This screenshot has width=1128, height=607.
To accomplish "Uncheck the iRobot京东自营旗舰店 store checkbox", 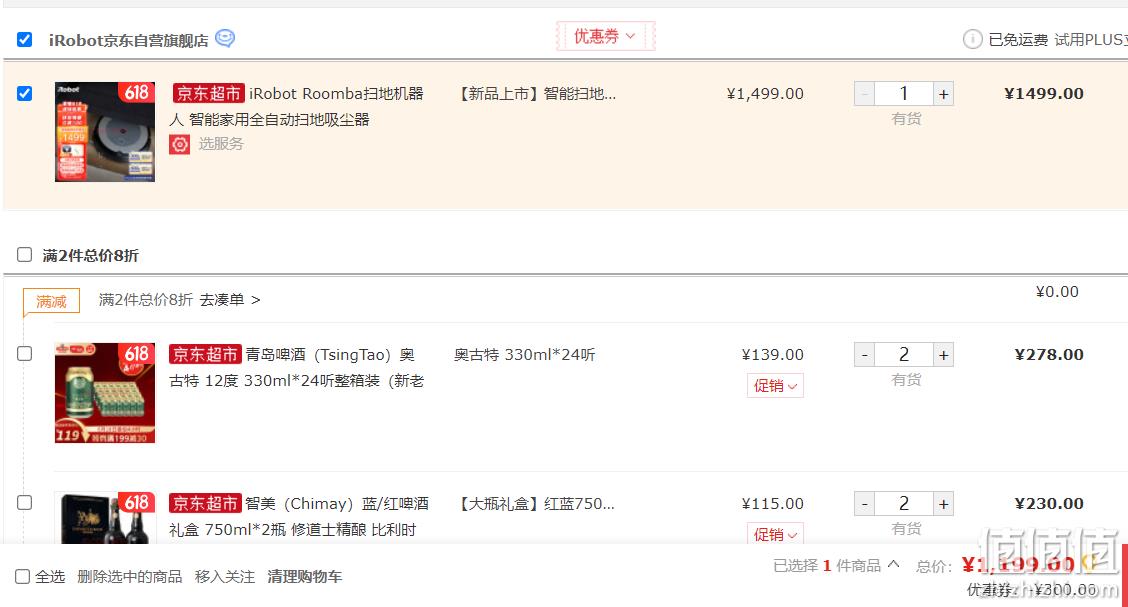I will [x=24, y=40].
